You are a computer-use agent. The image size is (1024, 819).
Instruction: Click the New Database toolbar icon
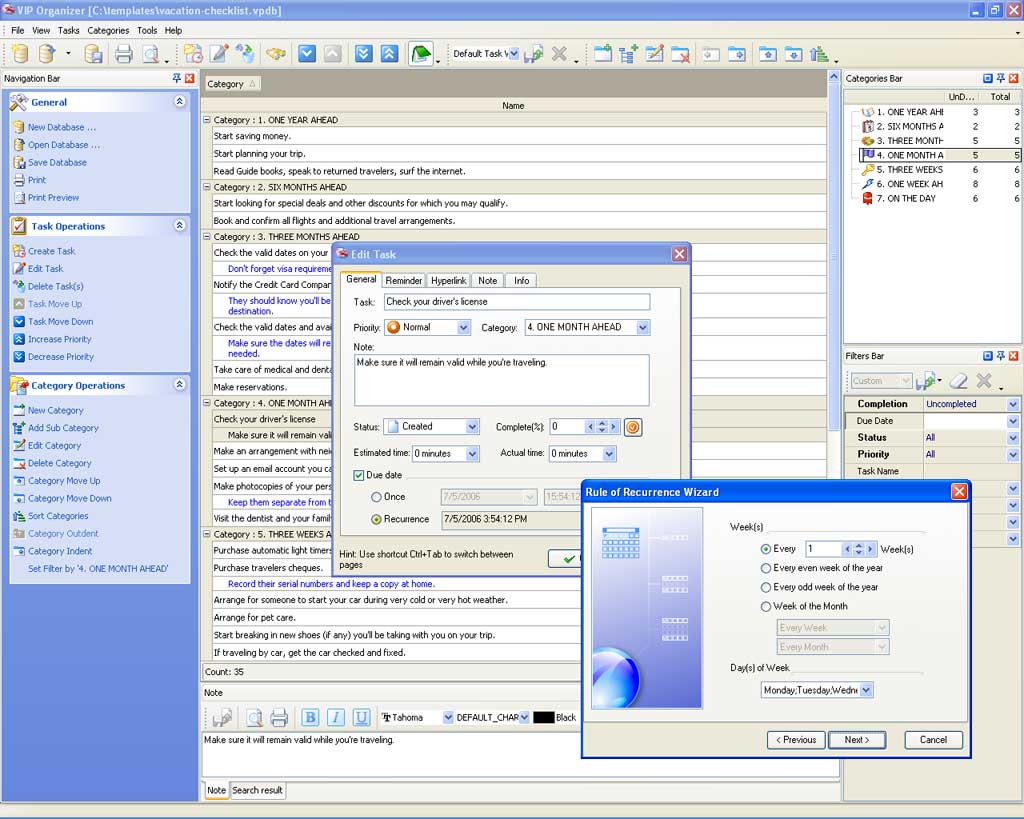click(x=20, y=54)
